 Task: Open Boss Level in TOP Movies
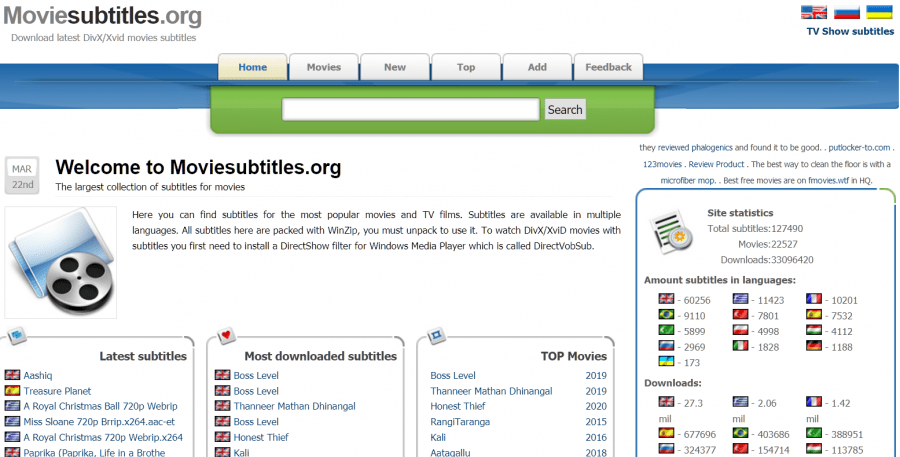[453, 375]
